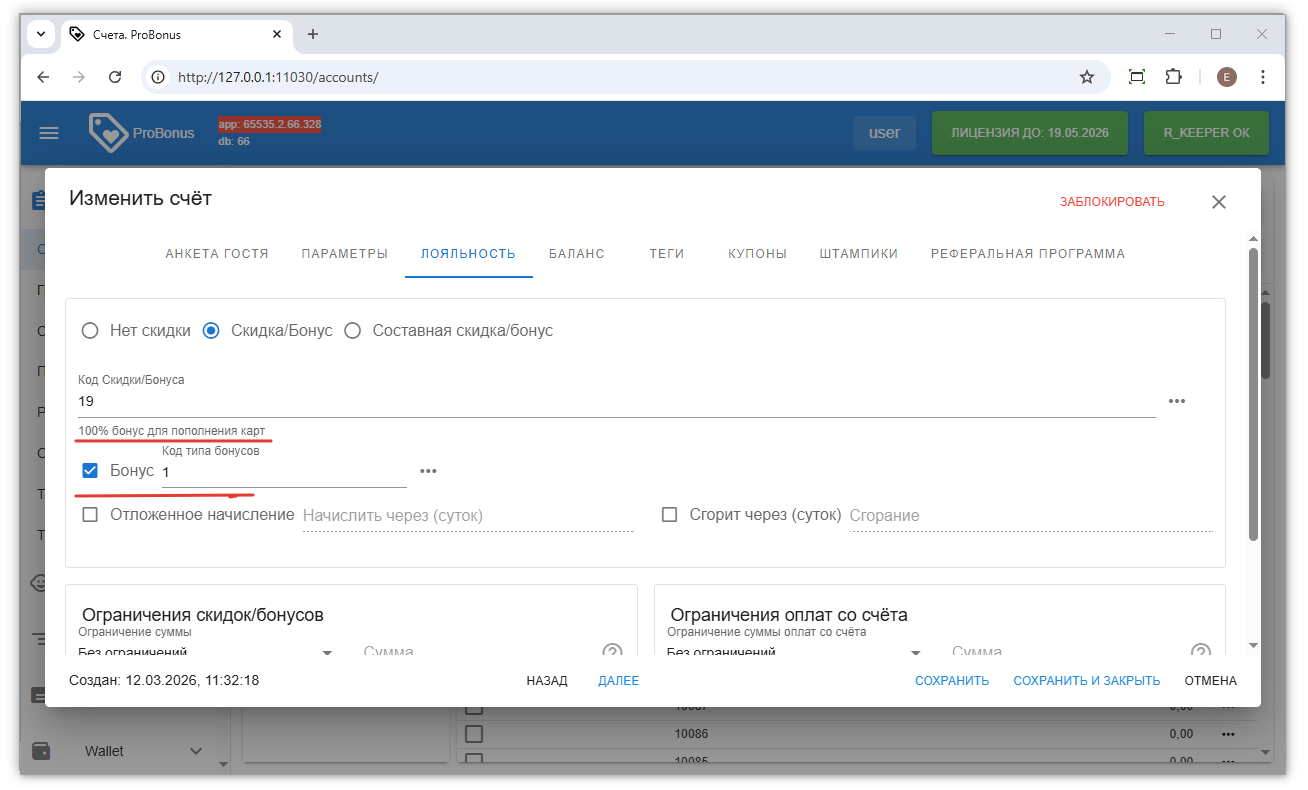The image size is (1308, 790).
Task: Open browser extensions puzzle icon
Action: tap(1174, 77)
